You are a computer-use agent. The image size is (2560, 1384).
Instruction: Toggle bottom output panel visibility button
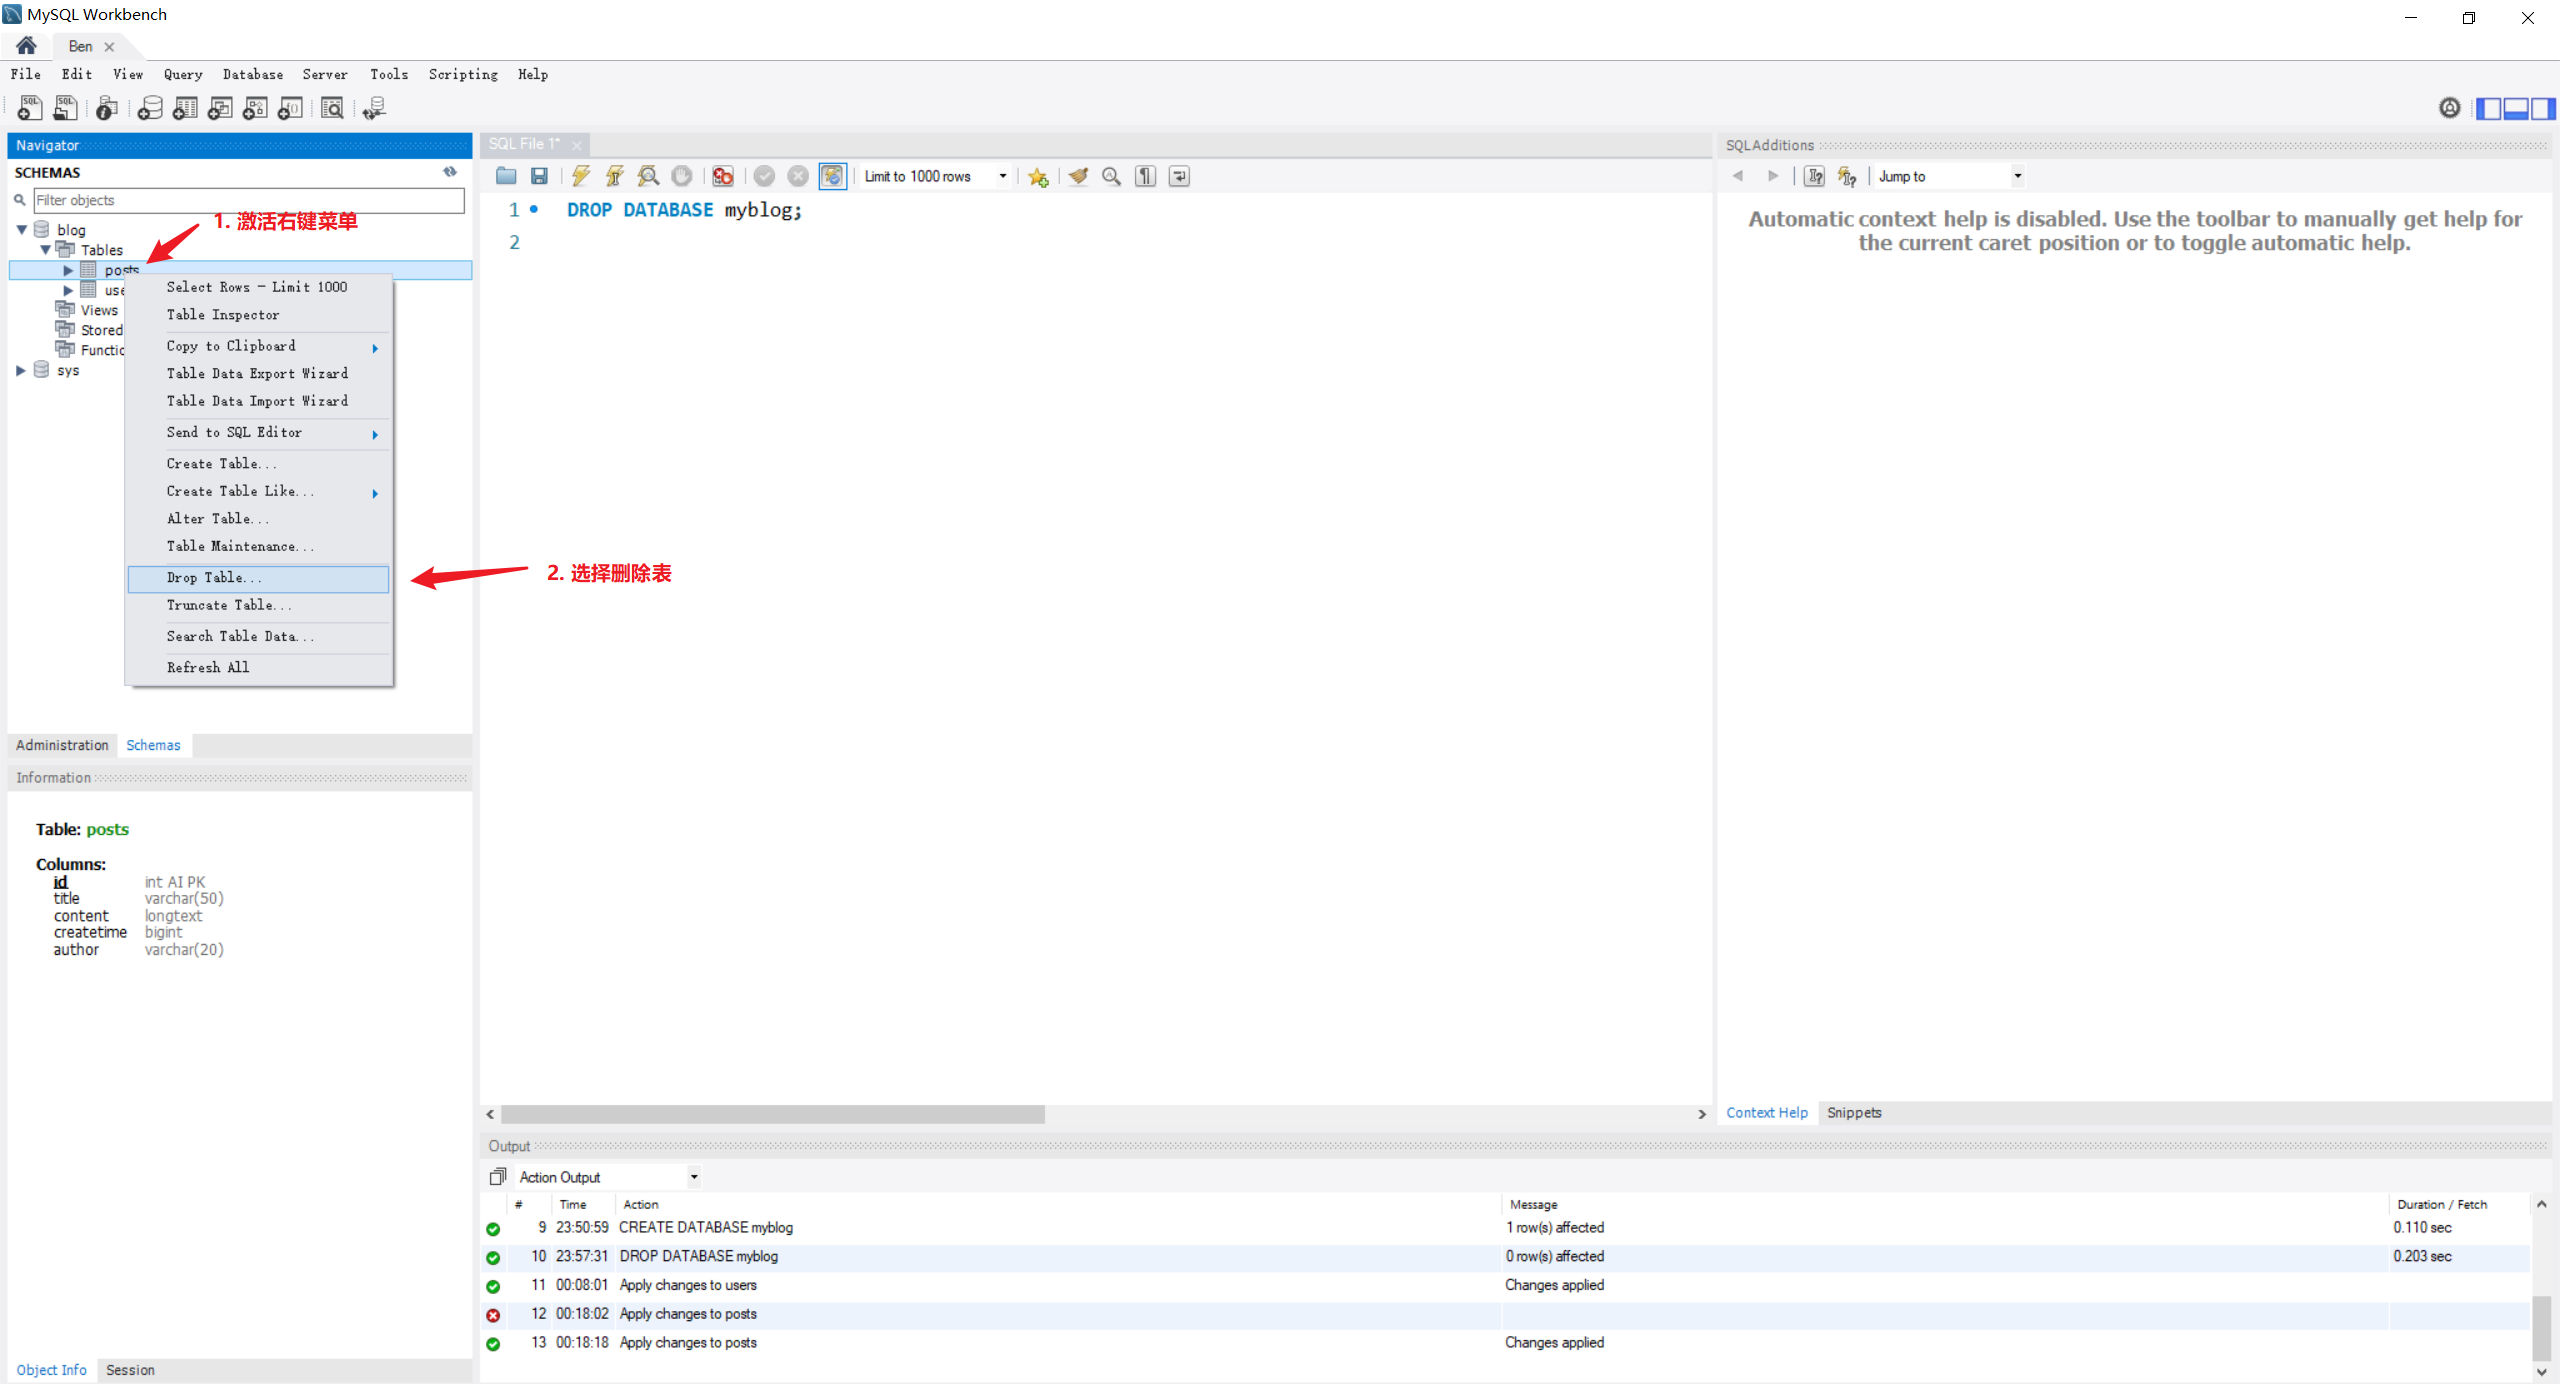[2516, 108]
